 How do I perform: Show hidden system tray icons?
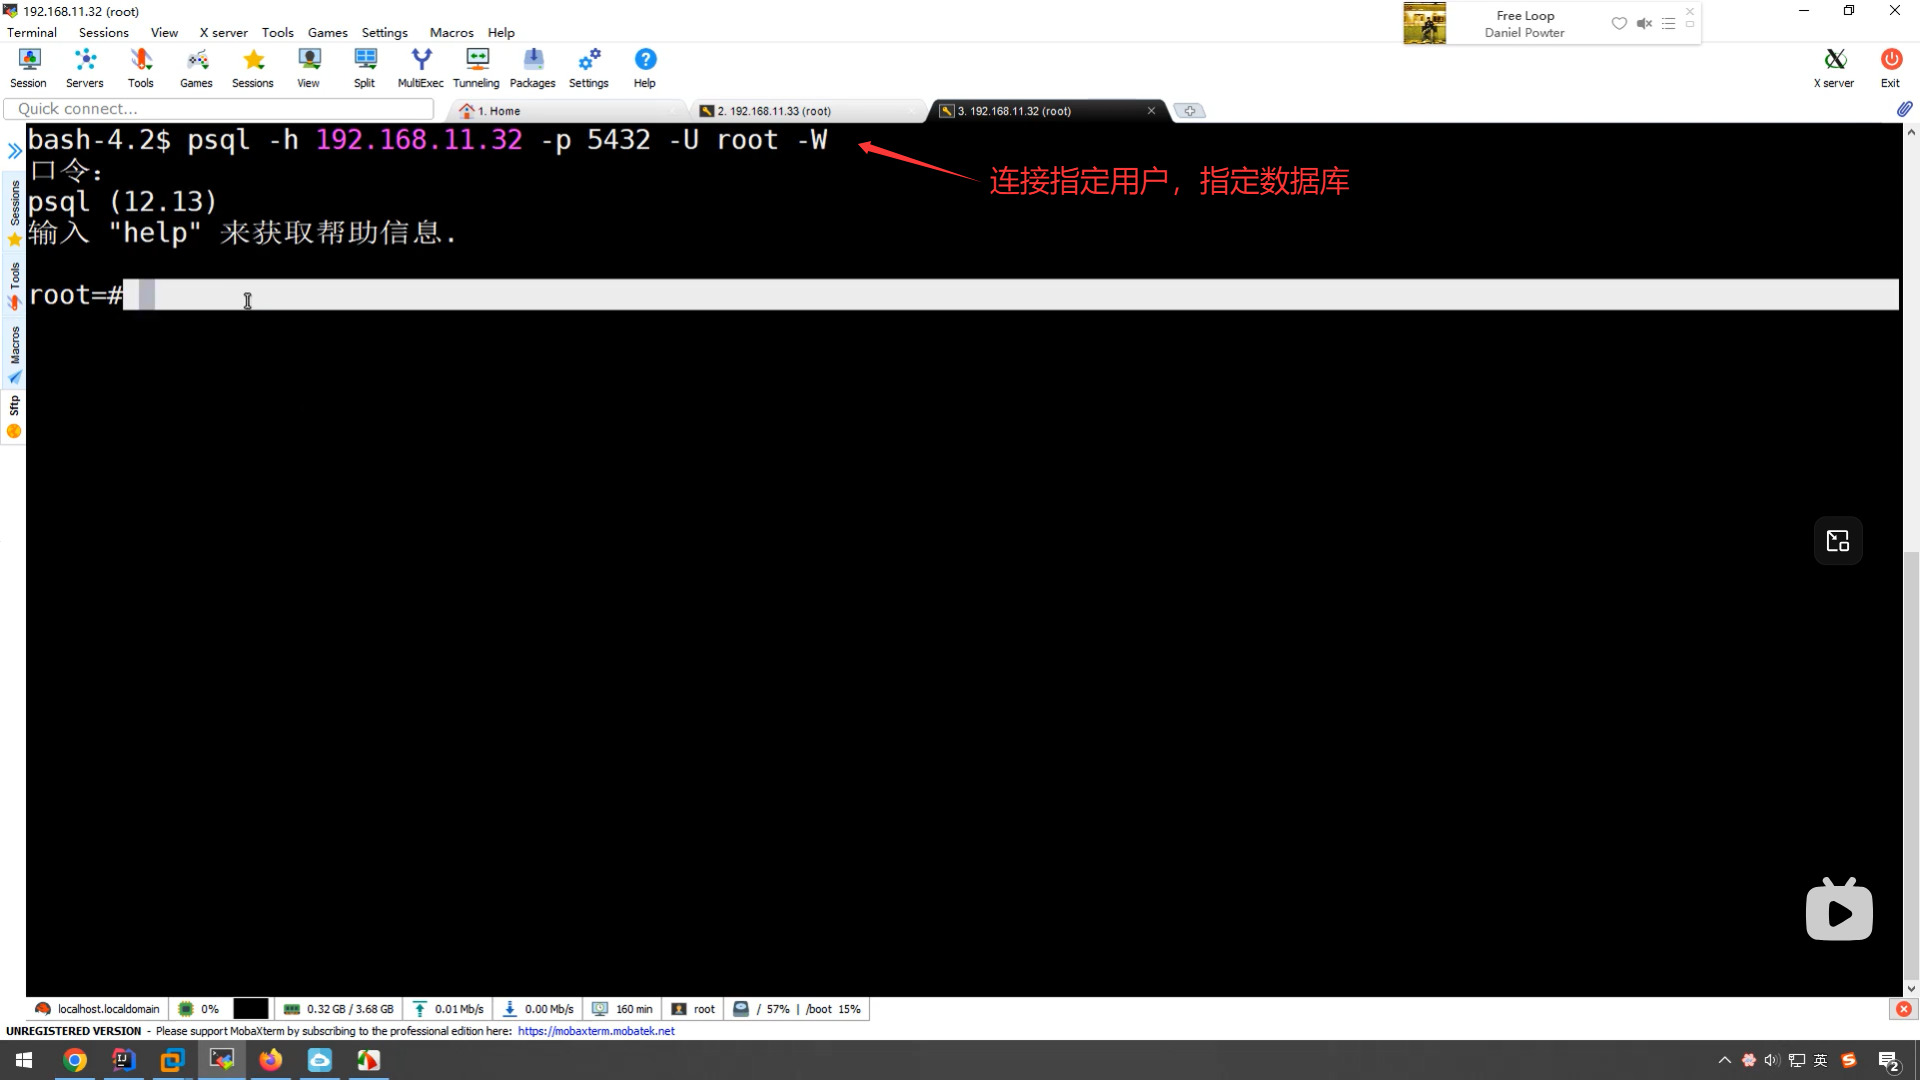pyautogui.click(x=1724, y=1060)
